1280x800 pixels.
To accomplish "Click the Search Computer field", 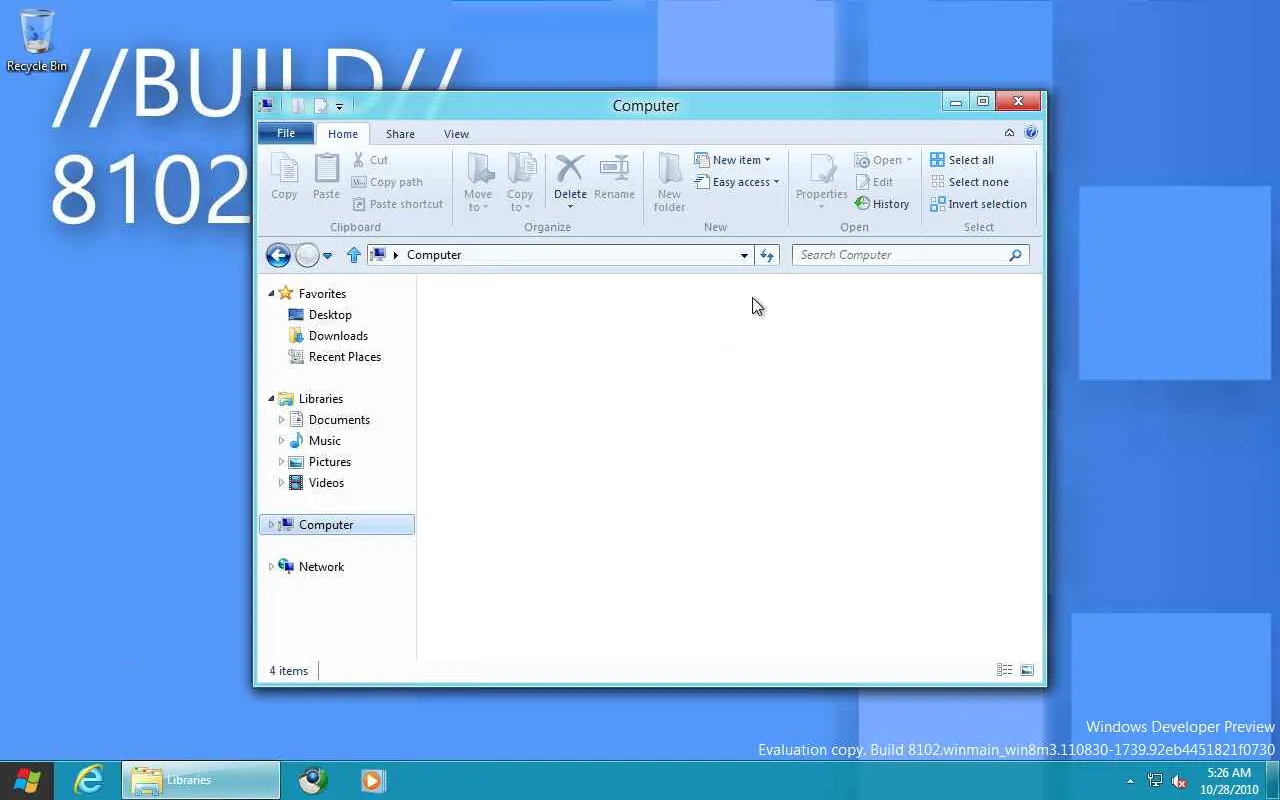I will [x=910, y=255].
